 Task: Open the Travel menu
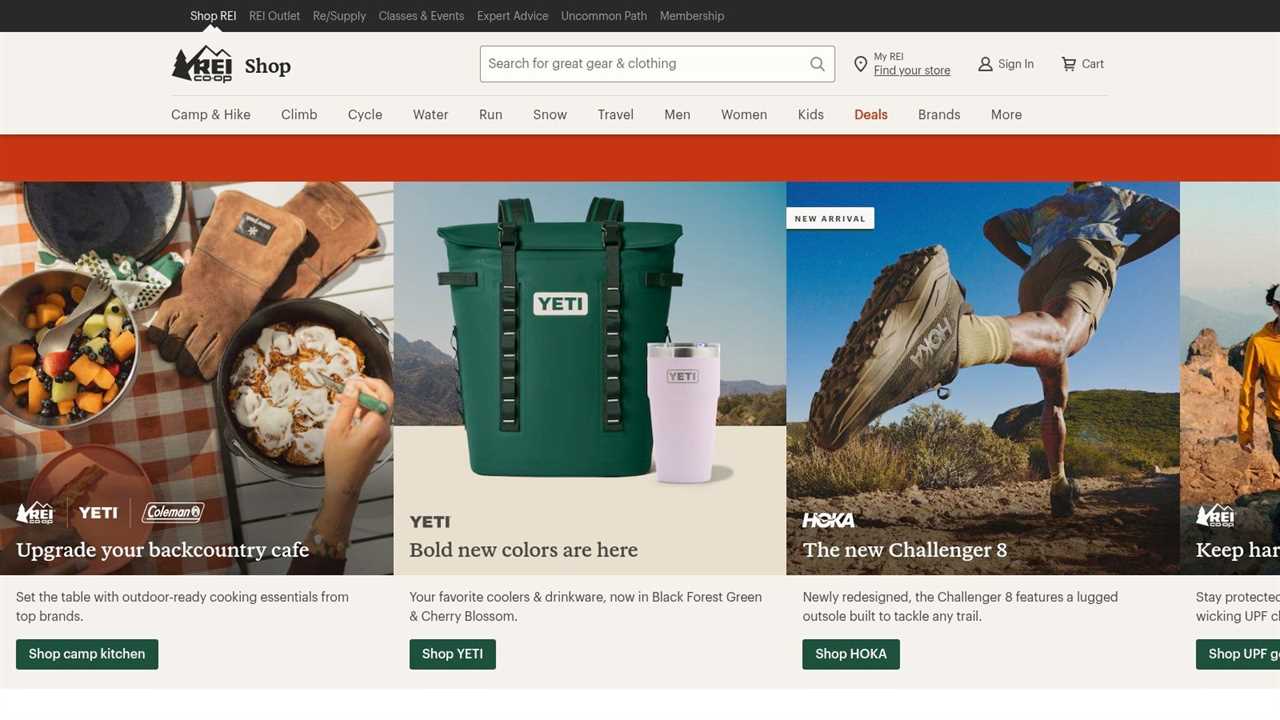click(x=616, y=115)
